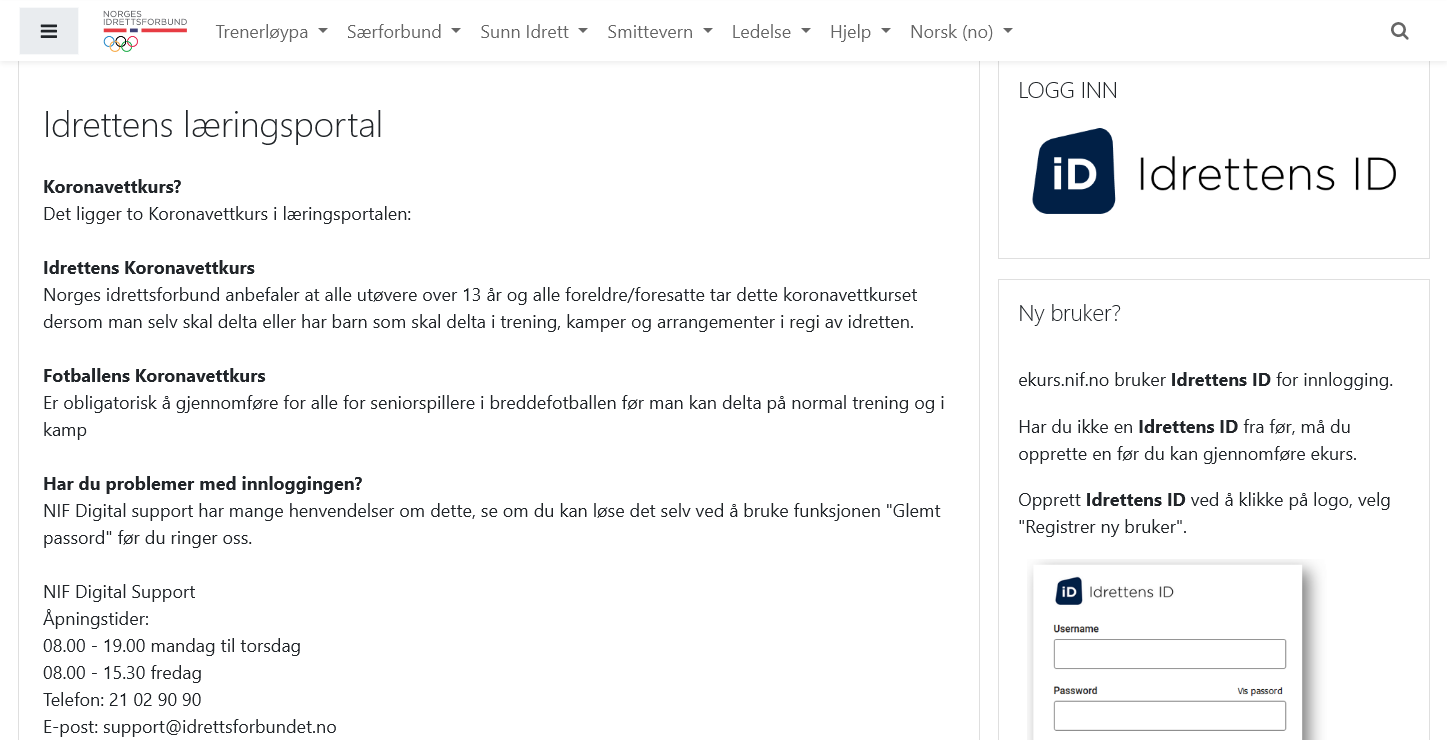The image size is (1447, 740).
Task: Open the Norsk (no) language selector
Action: 961,32
